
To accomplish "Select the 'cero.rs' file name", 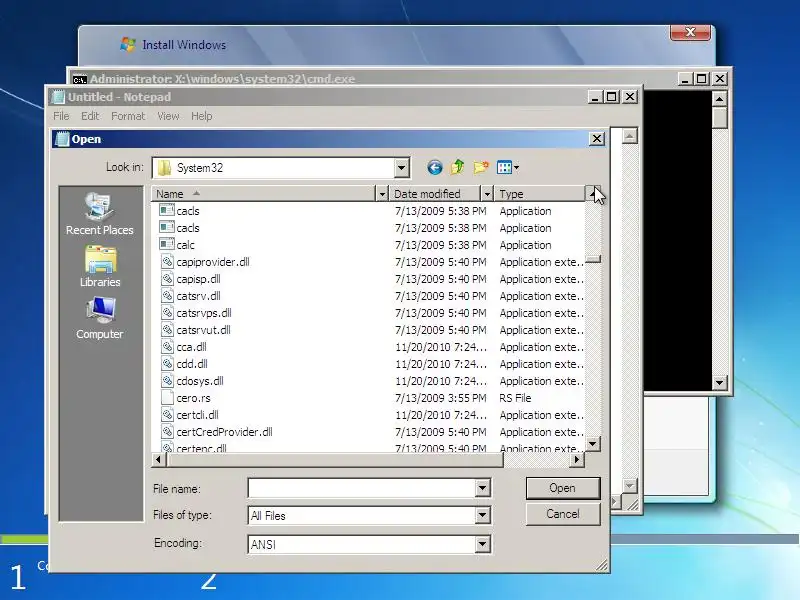I will (193, 398).
